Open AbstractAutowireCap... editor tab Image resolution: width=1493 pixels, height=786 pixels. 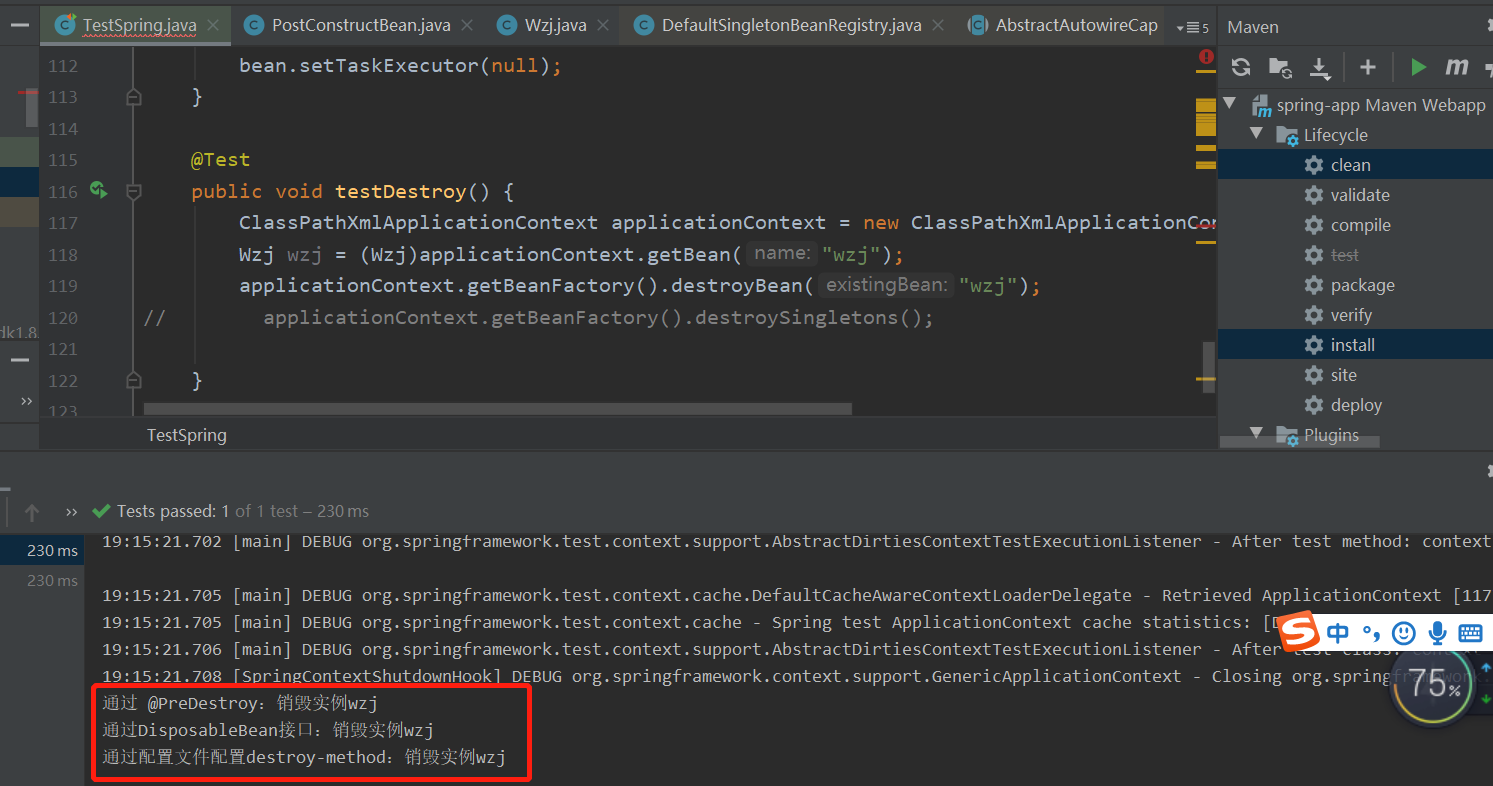click(x=1062, y=25)
